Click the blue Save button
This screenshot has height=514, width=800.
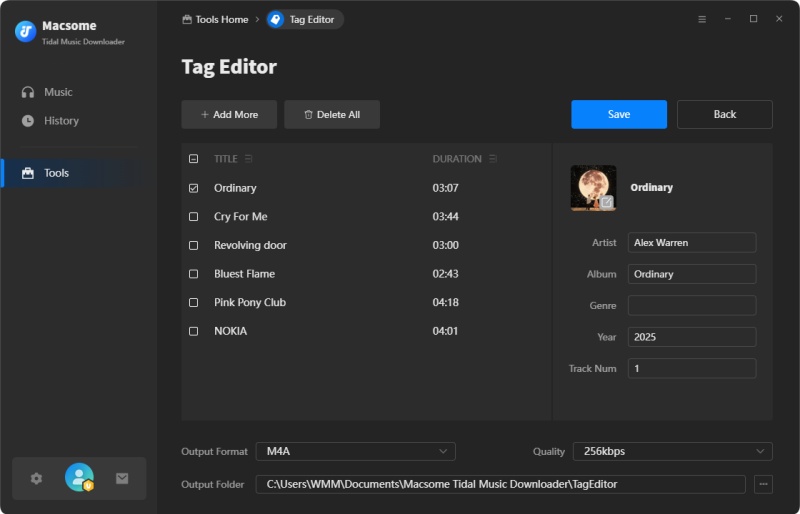[x=619, y=114]
